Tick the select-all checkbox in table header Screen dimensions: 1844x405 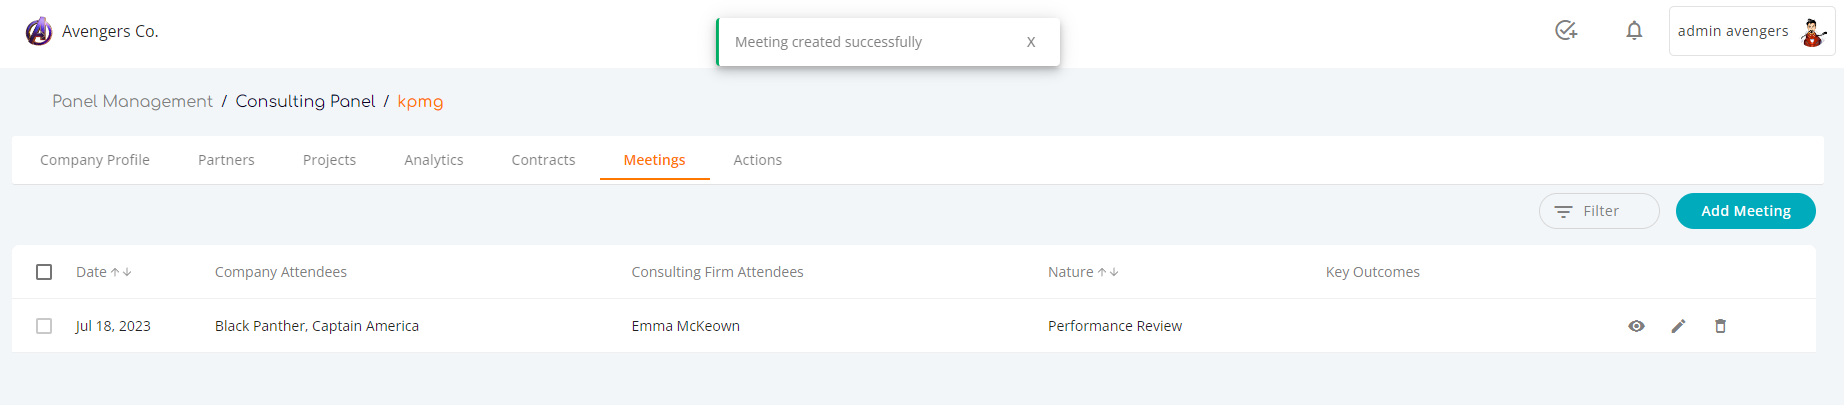point(44,272)
